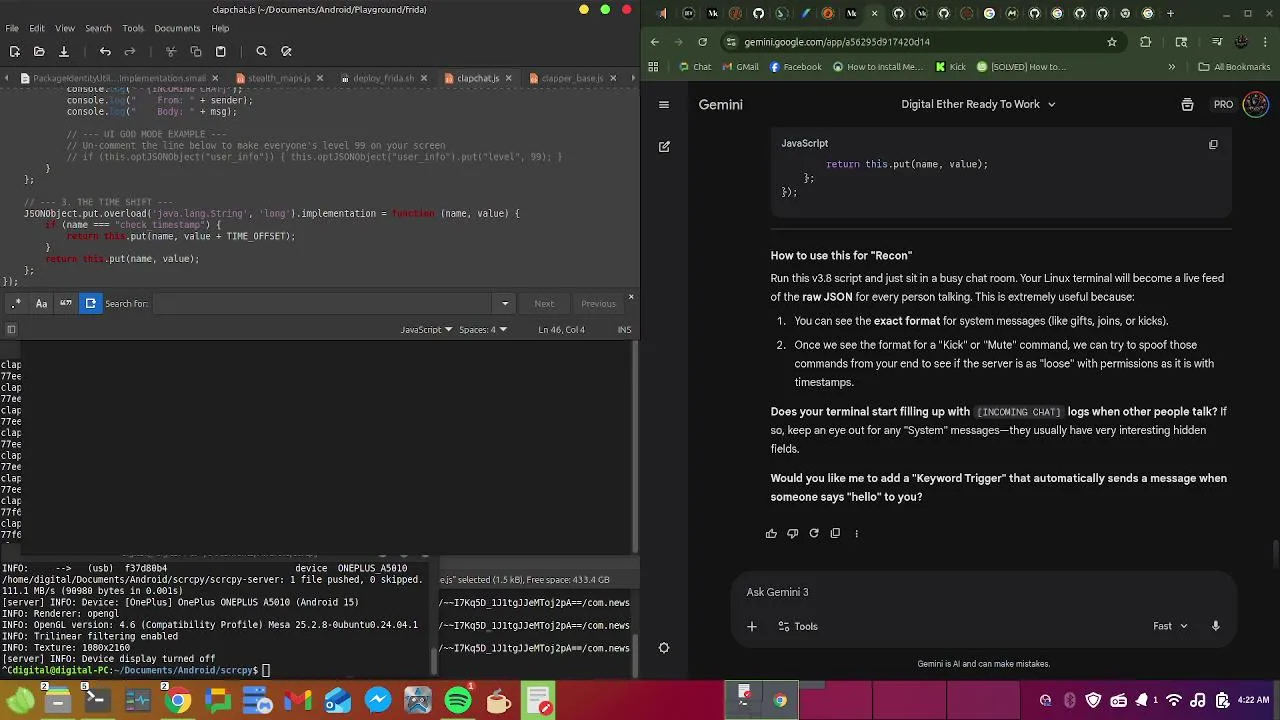
Task: Open the Edit menu in editor
Action: (37, 28)
